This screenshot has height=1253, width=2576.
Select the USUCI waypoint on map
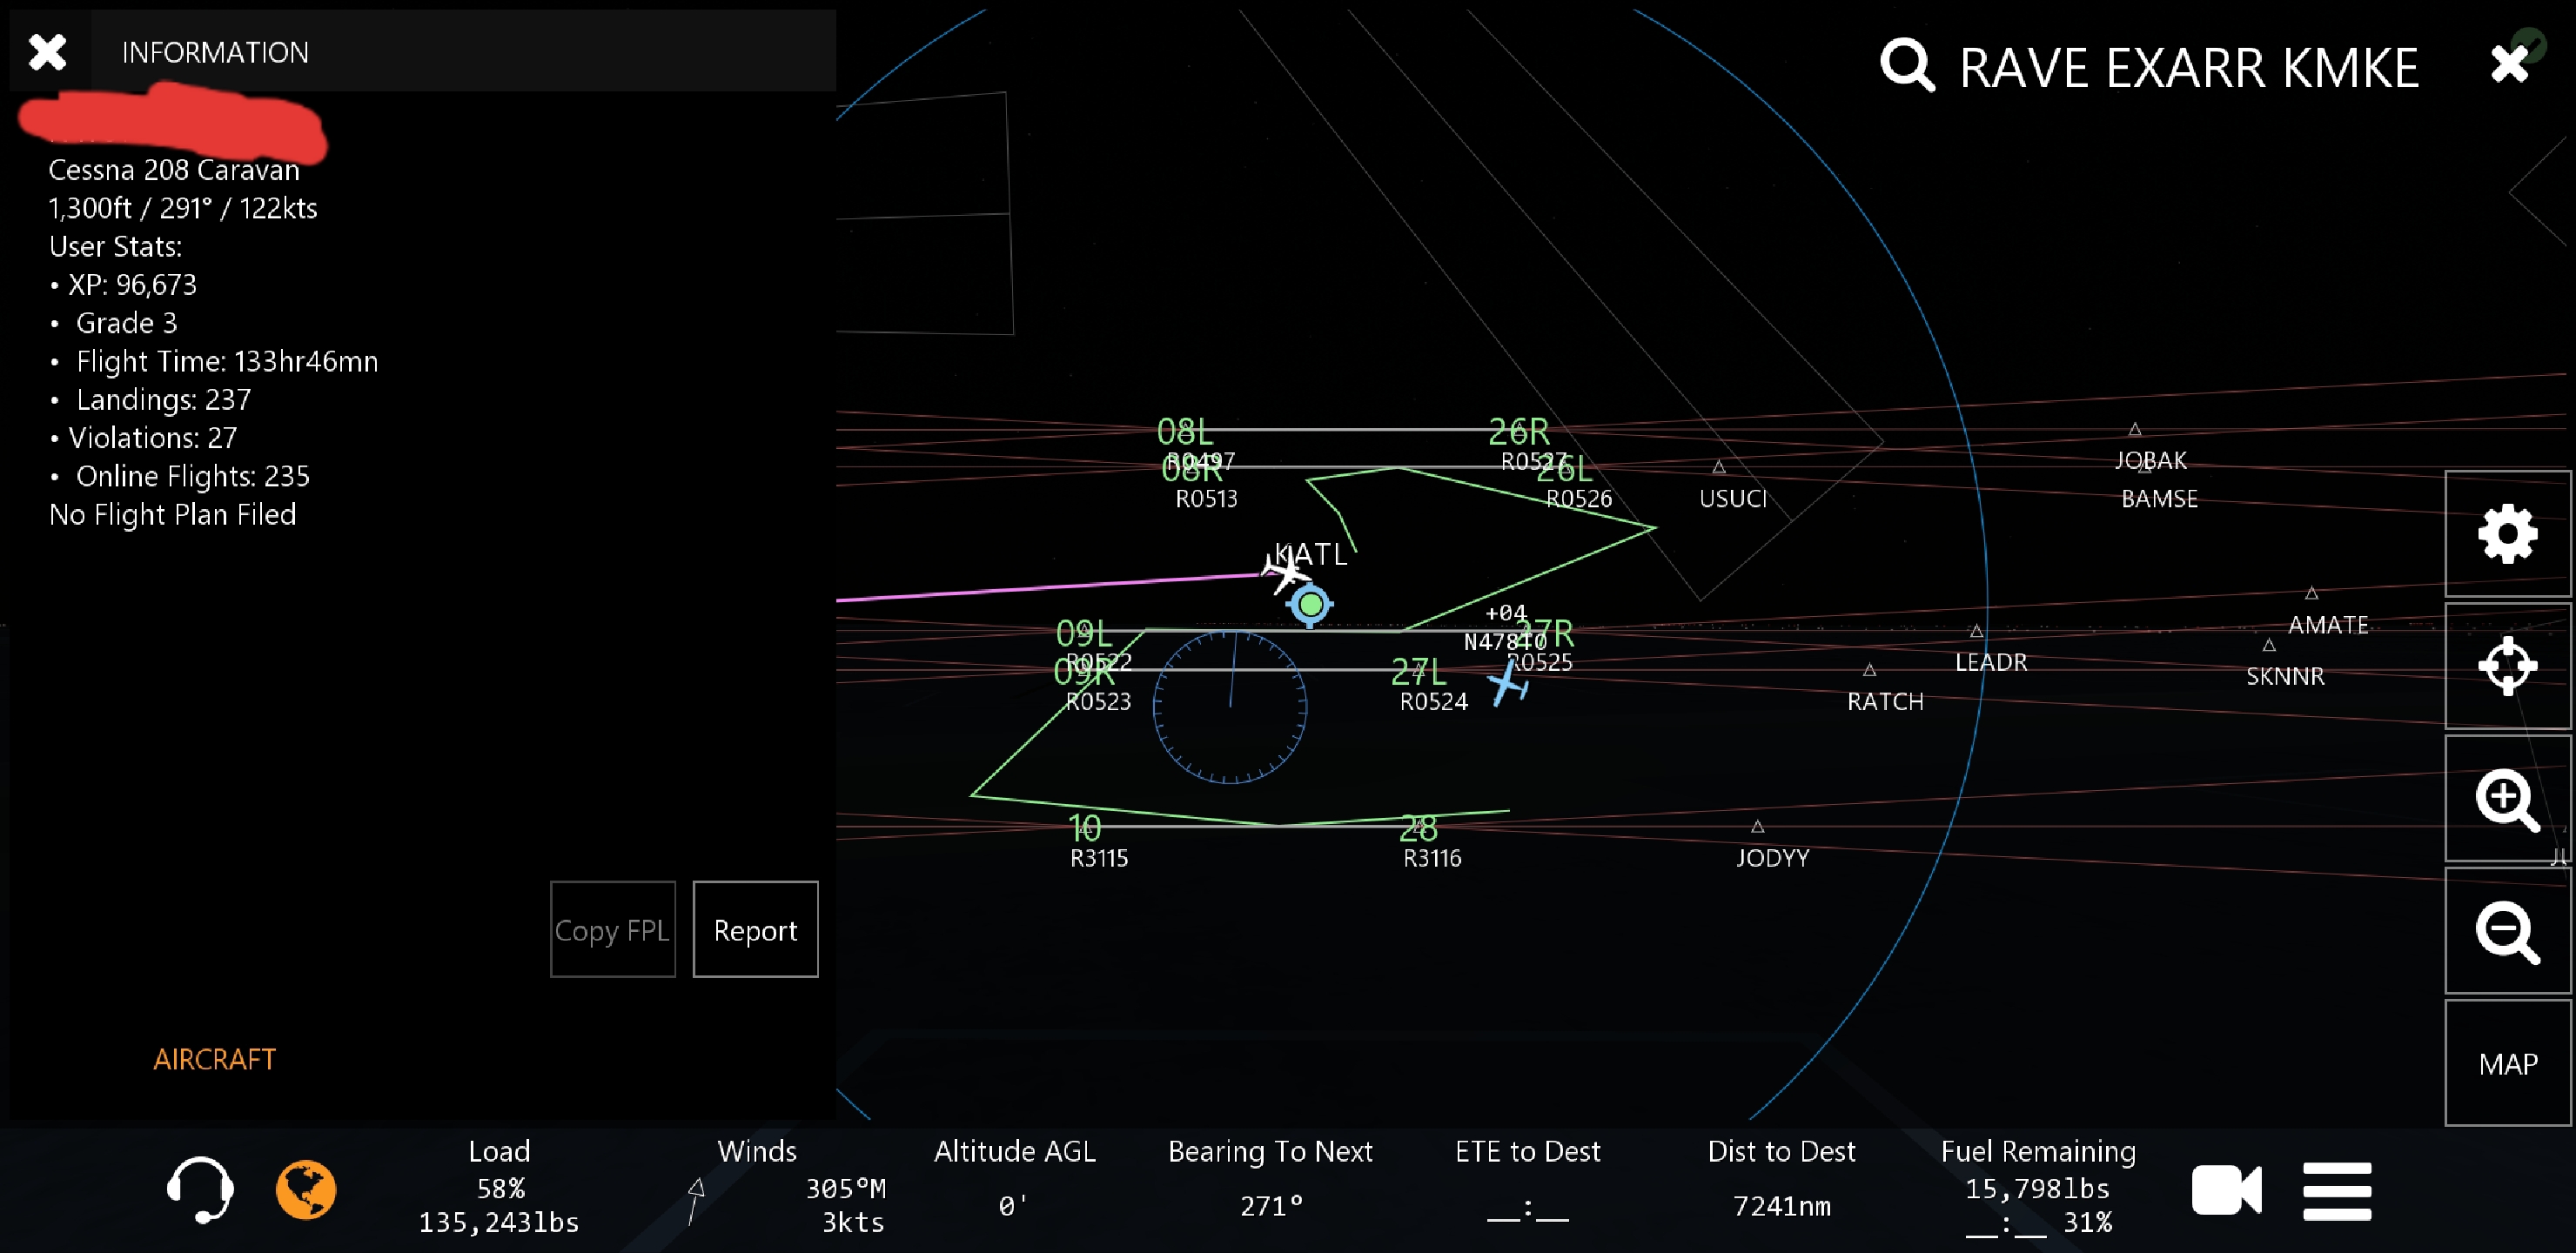point(1731,497)
